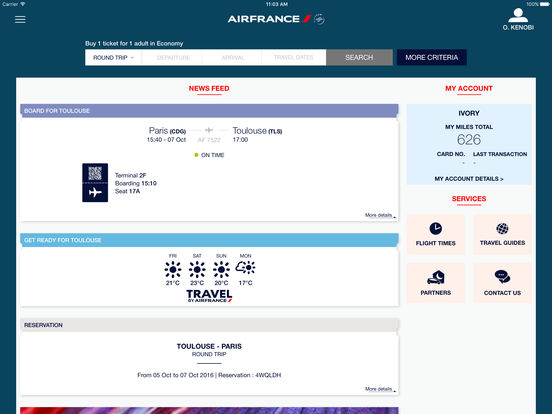Click the green On Time status dot
552x414 pixels.
196,155
